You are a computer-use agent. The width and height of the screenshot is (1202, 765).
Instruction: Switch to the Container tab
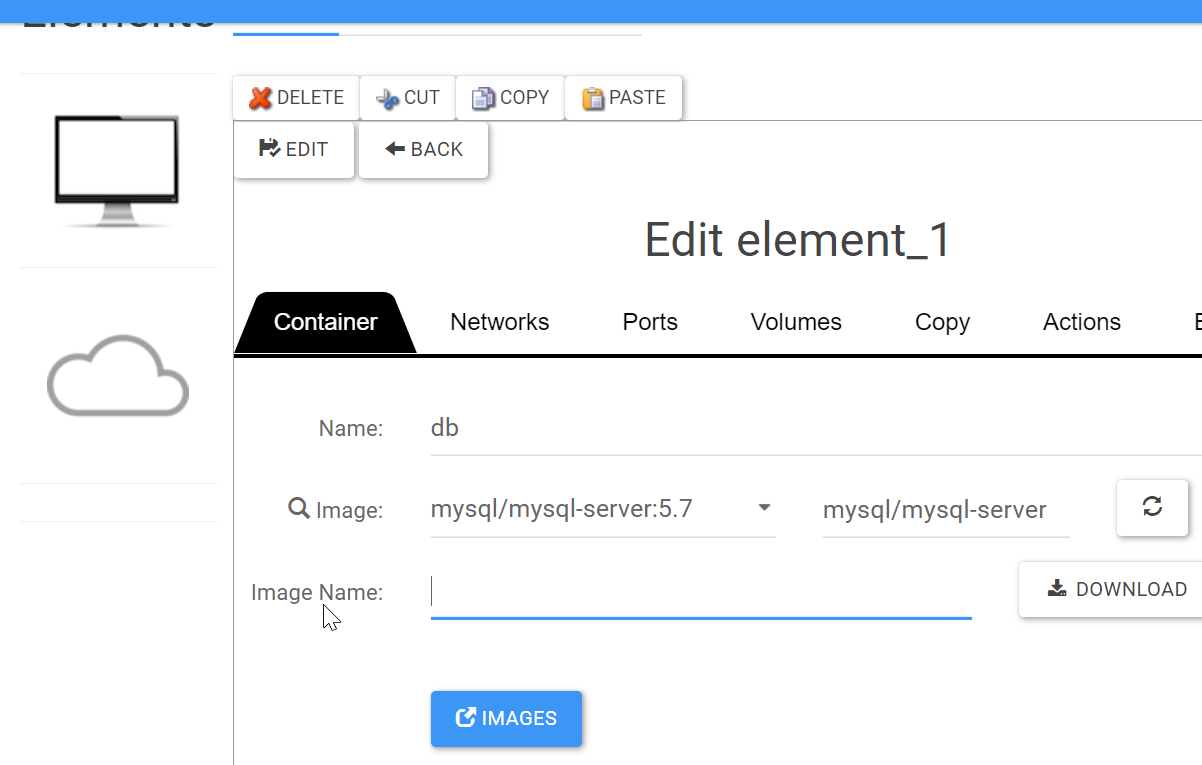pyautogui.click(x=326, y=323)
